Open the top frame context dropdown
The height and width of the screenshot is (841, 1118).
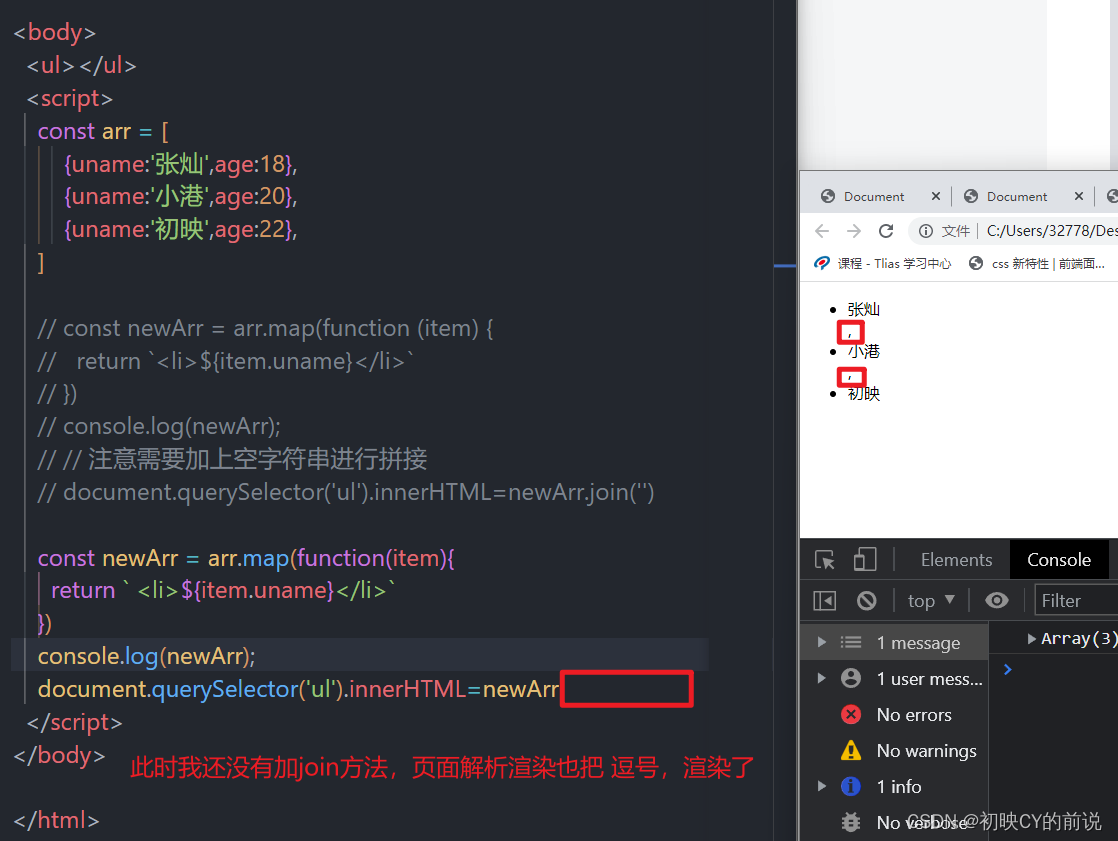click(929, 600)
